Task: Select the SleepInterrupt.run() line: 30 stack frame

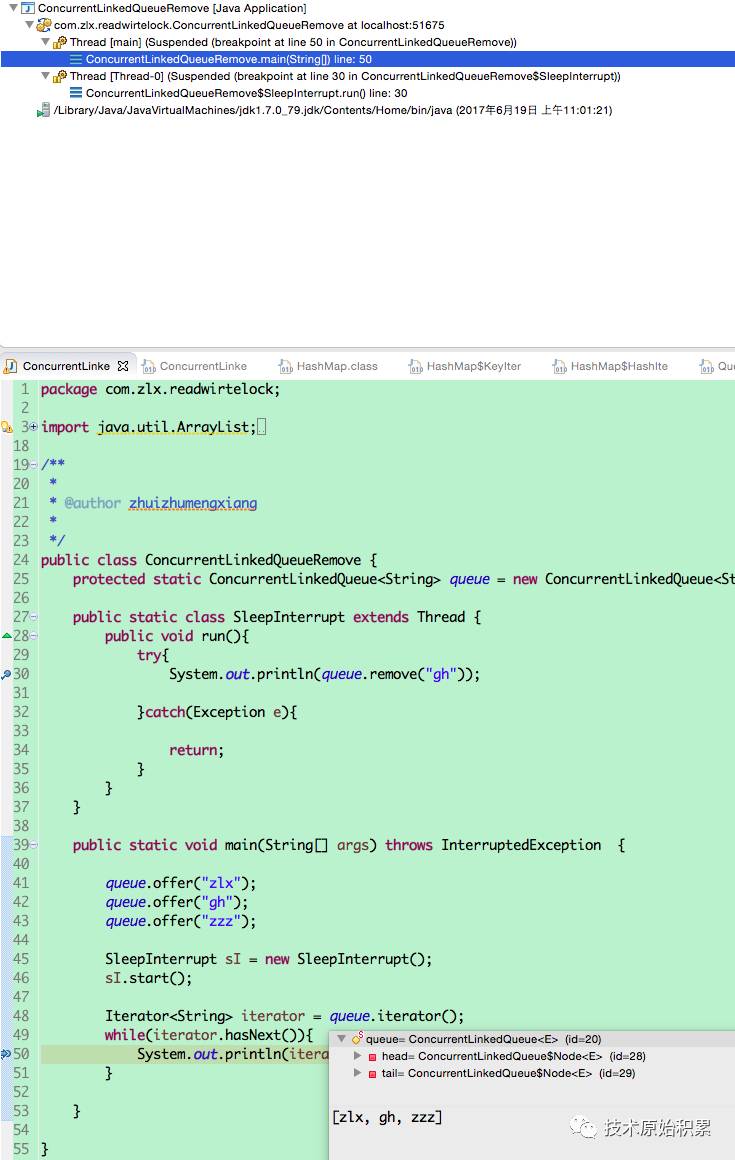Action: tap(246, 93)
